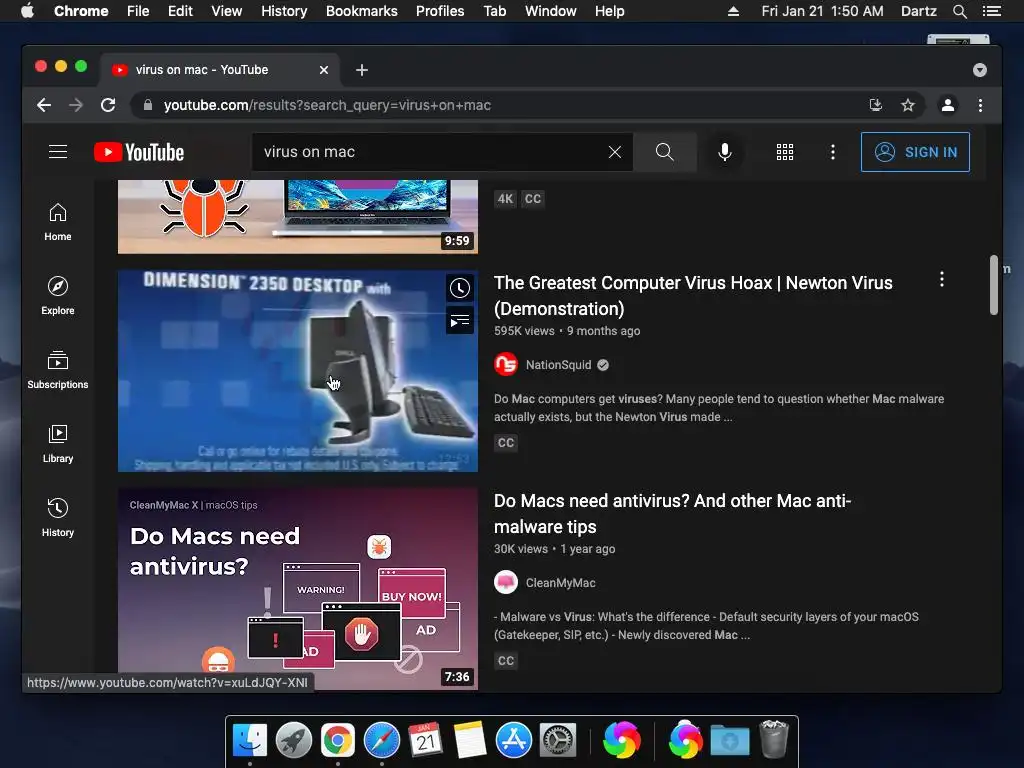
Task: Open Home in the sidebar
Action: click(x=57, y=222)
